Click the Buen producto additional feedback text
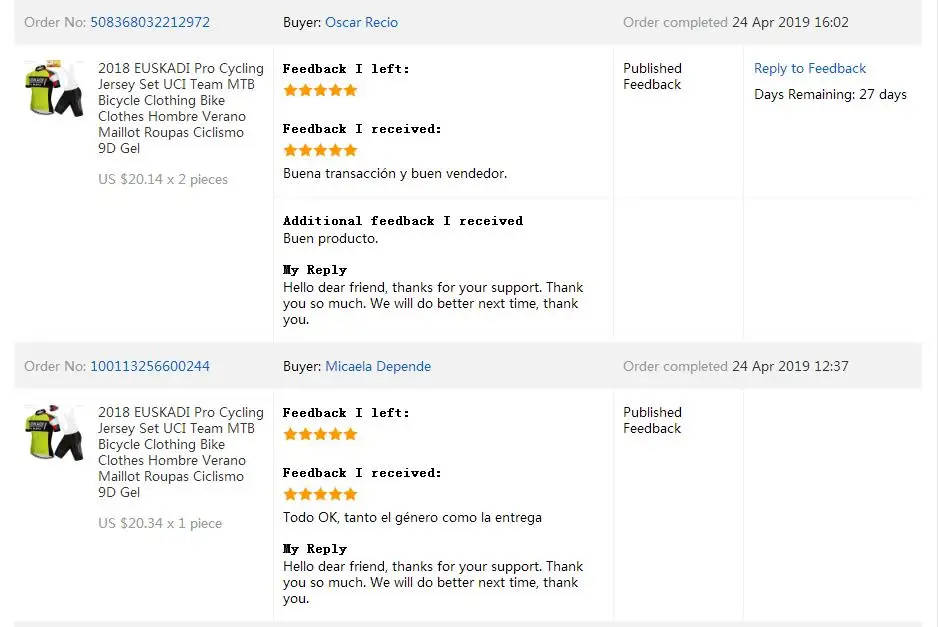 (330, 238)
